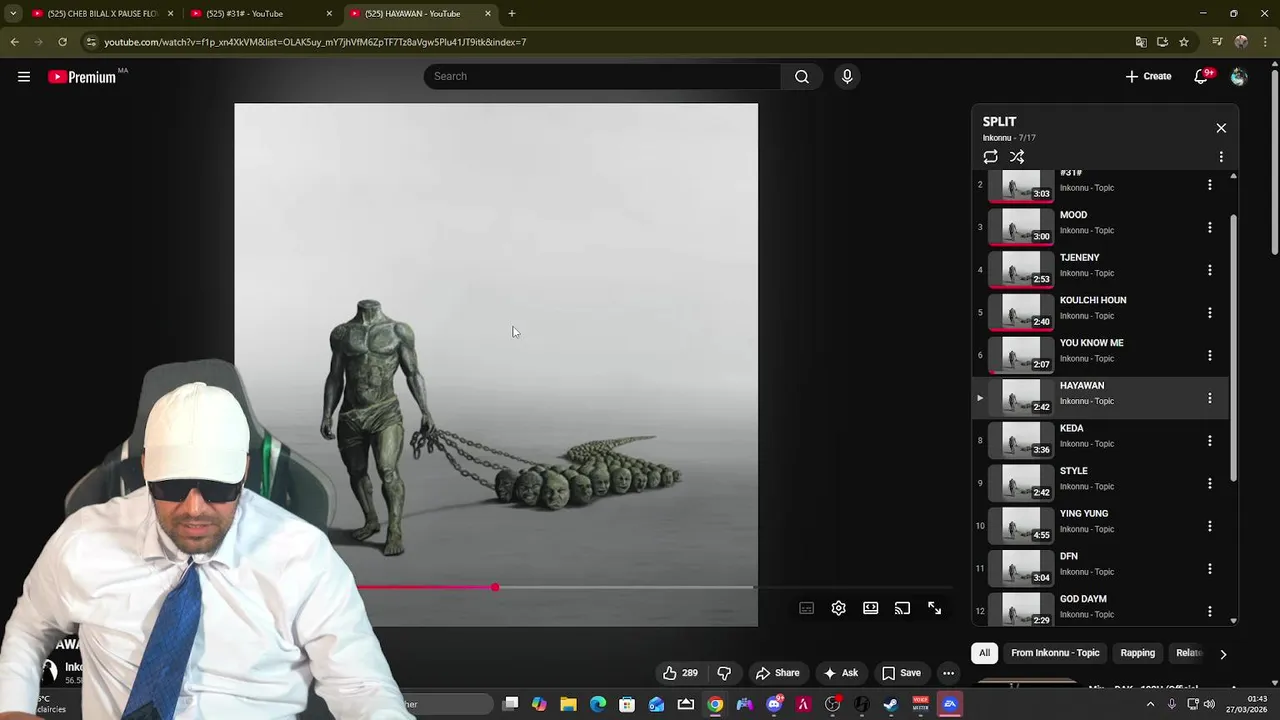Toggle shuffle playlist
Viewport: 1280px width, 720px height.
1017,157
